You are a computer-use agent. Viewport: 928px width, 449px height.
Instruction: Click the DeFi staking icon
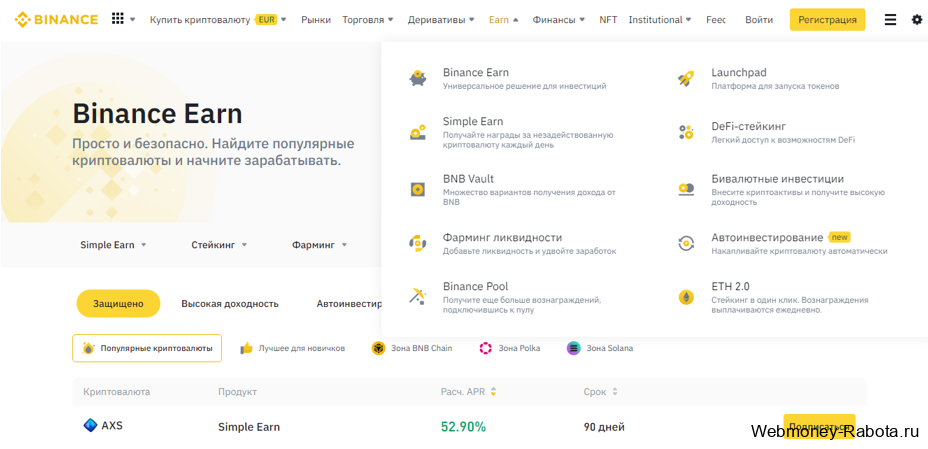click(x=686, y=132)
